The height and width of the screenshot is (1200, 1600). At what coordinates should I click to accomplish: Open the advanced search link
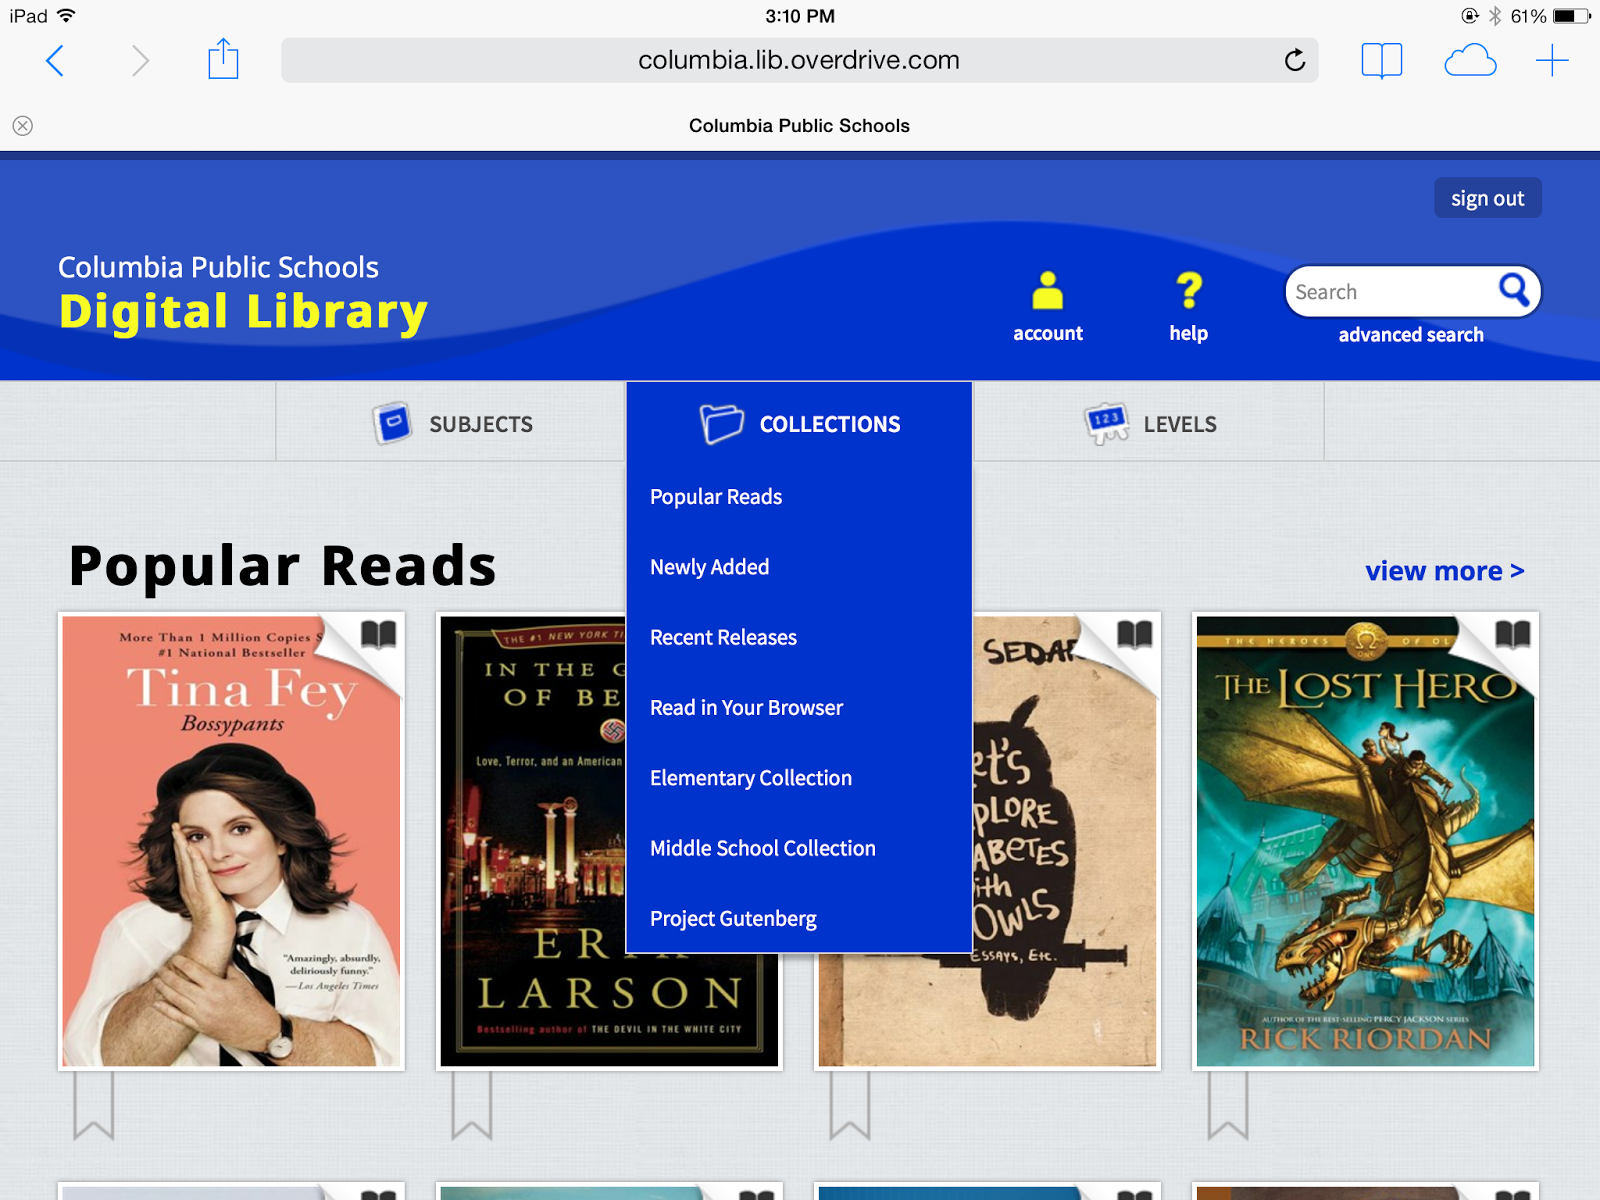point(1411,335)
